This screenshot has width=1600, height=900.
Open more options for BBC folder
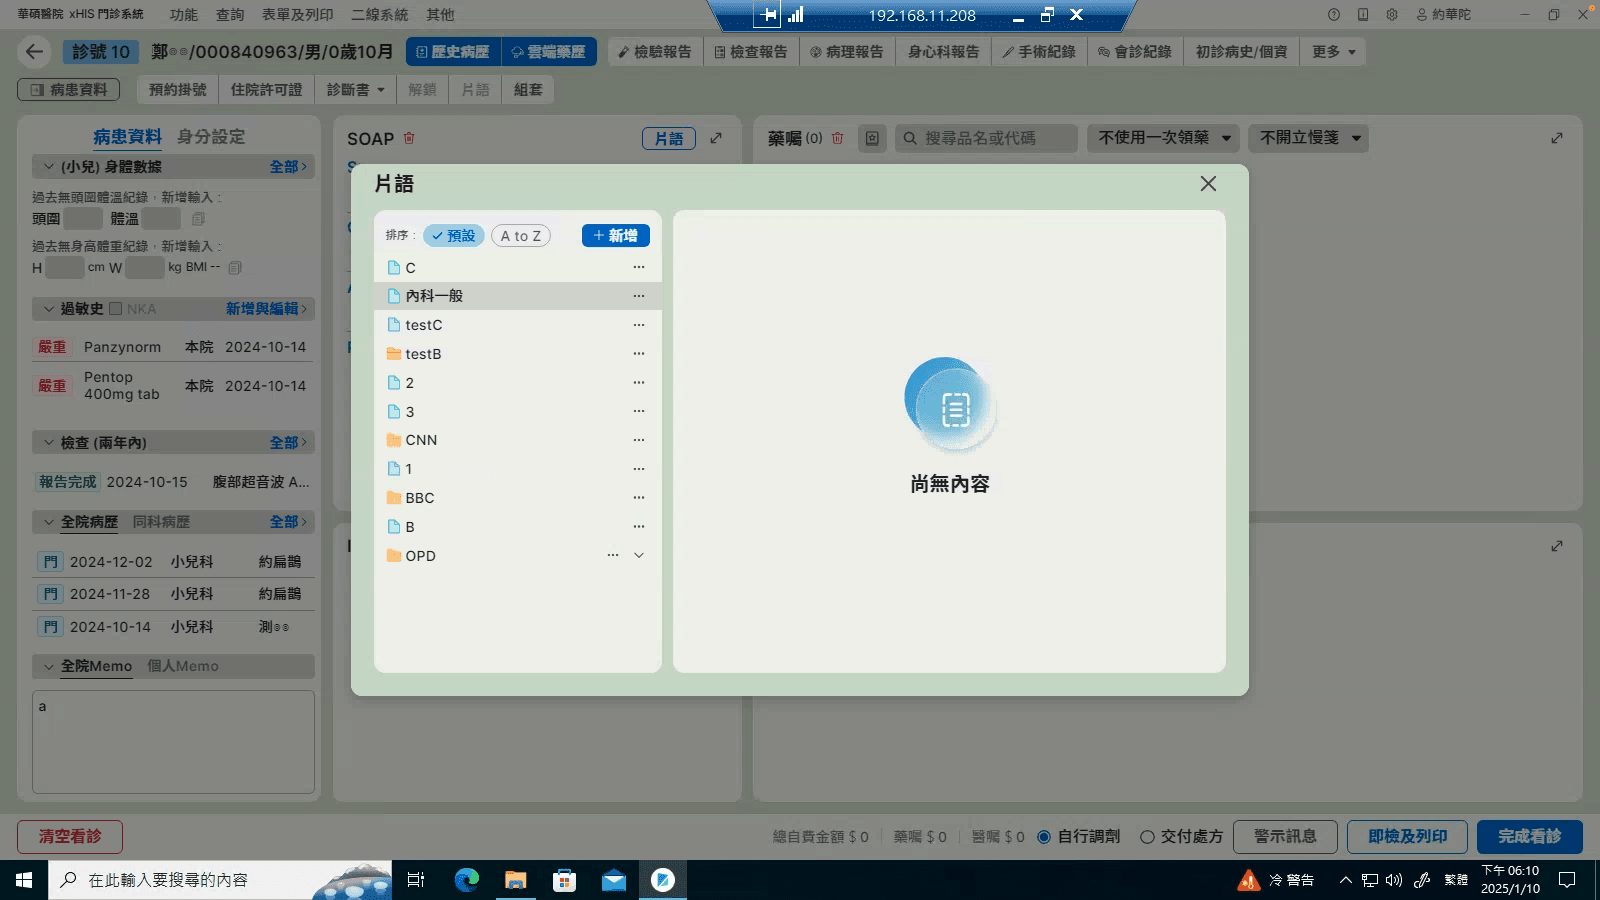639,498
